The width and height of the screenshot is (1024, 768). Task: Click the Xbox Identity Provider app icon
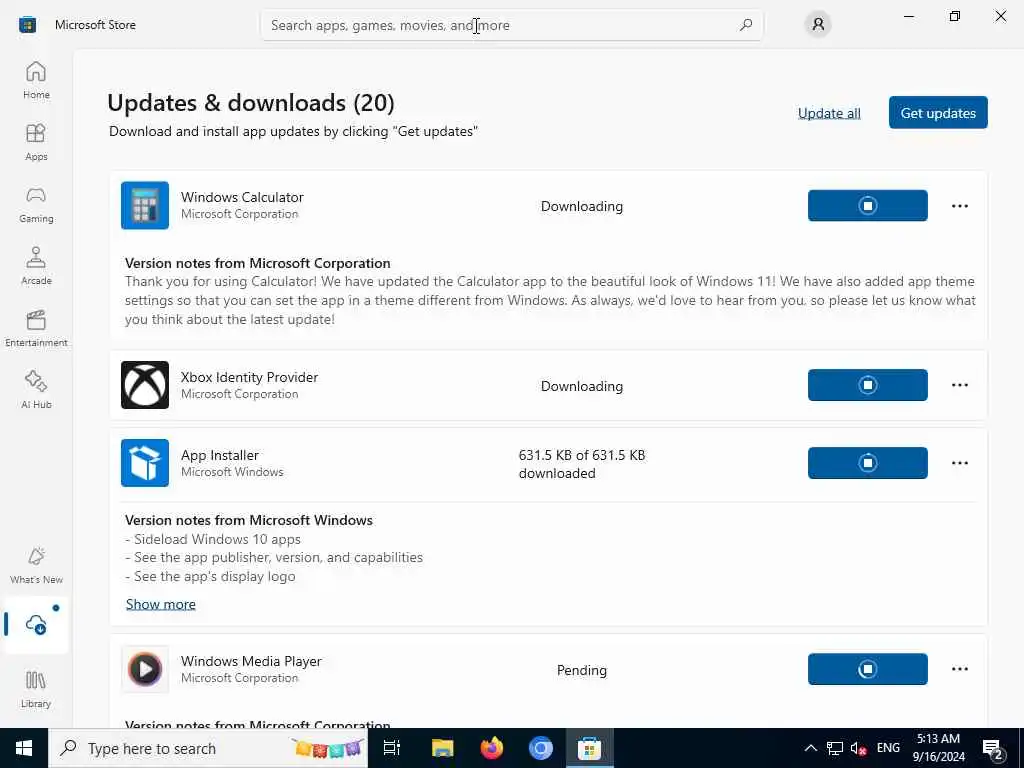(x=145, y=385)
